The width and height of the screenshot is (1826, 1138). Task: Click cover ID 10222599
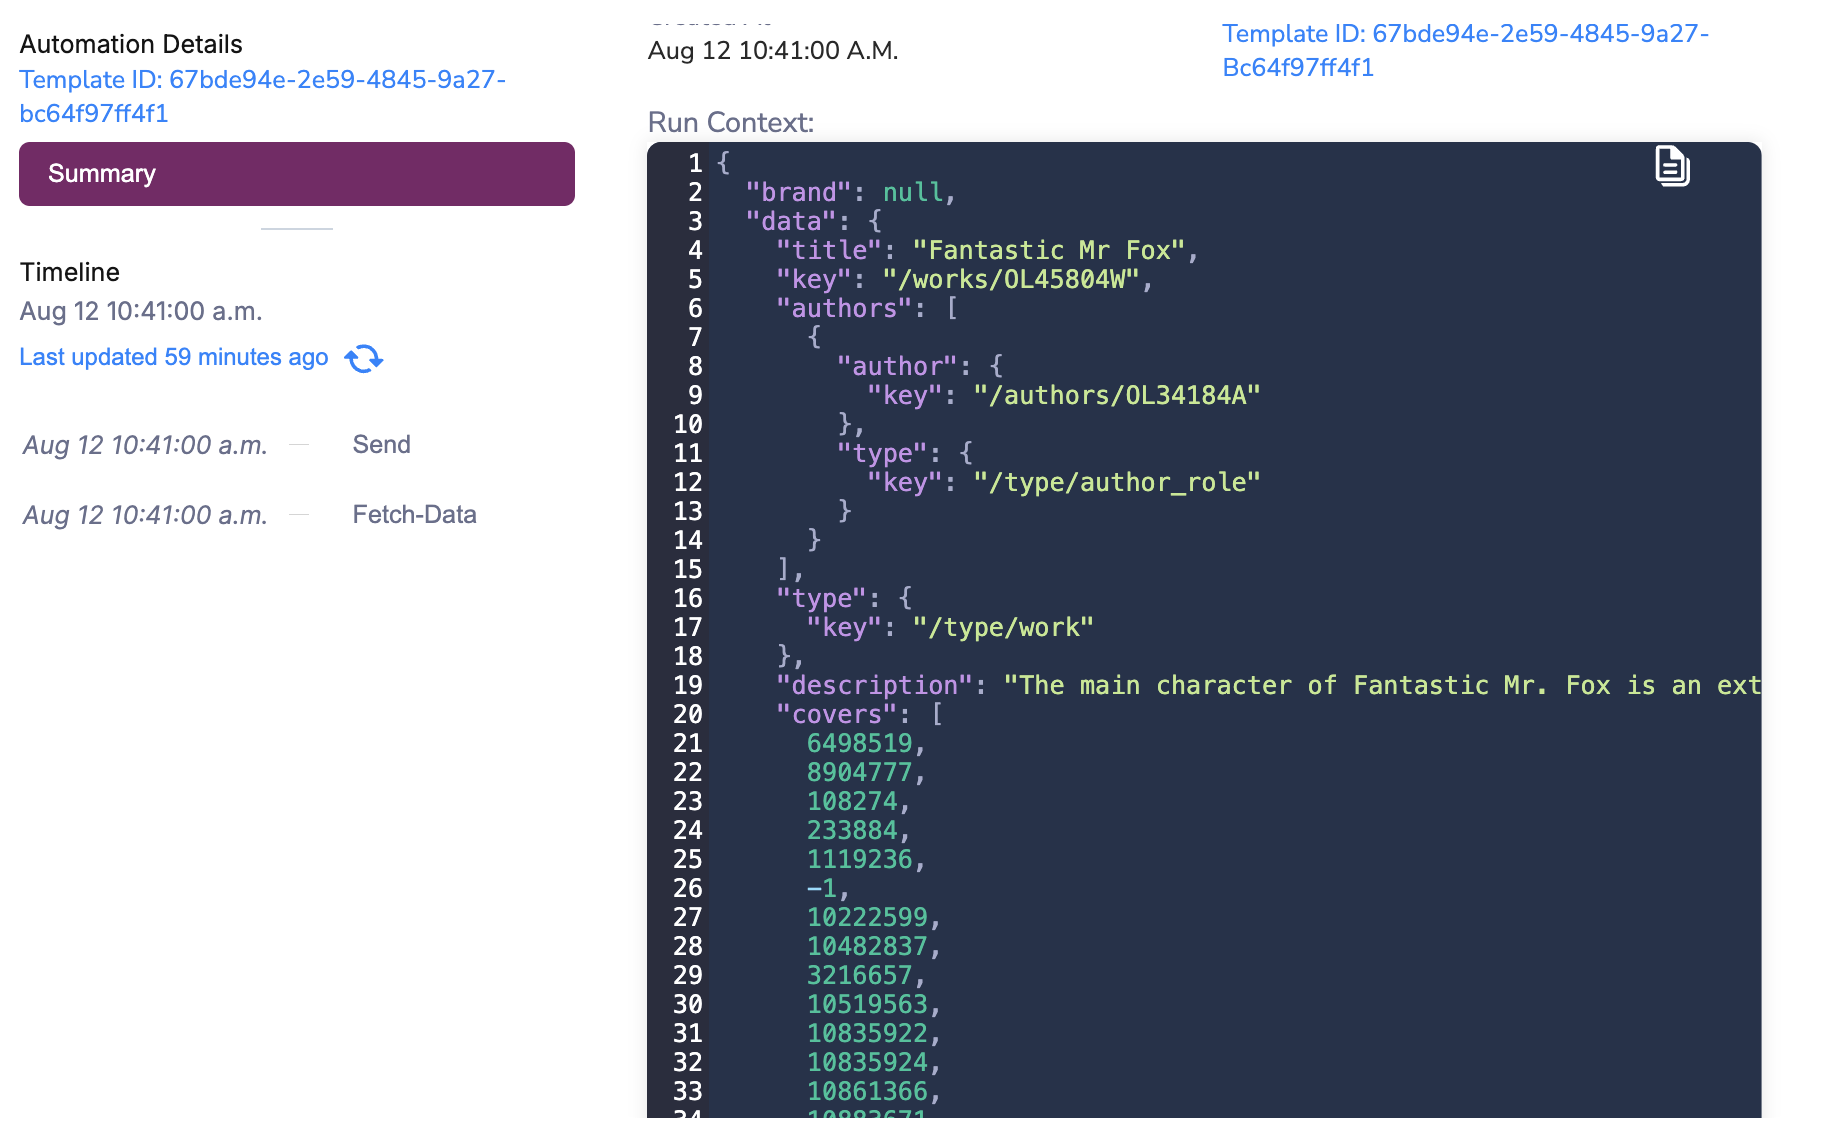click(867, 917)
